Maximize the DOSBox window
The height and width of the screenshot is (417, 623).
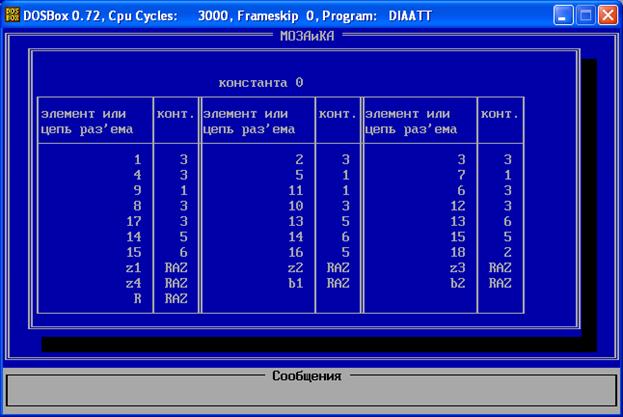coord(586,14)
